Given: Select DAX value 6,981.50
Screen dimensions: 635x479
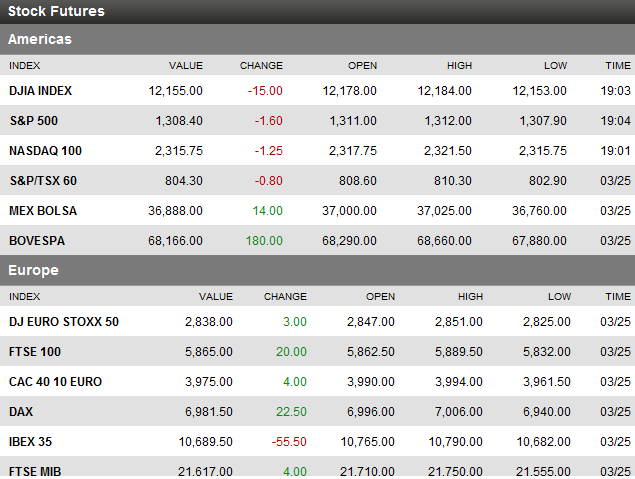Looking at the screenshot, I should click(209, 411).
